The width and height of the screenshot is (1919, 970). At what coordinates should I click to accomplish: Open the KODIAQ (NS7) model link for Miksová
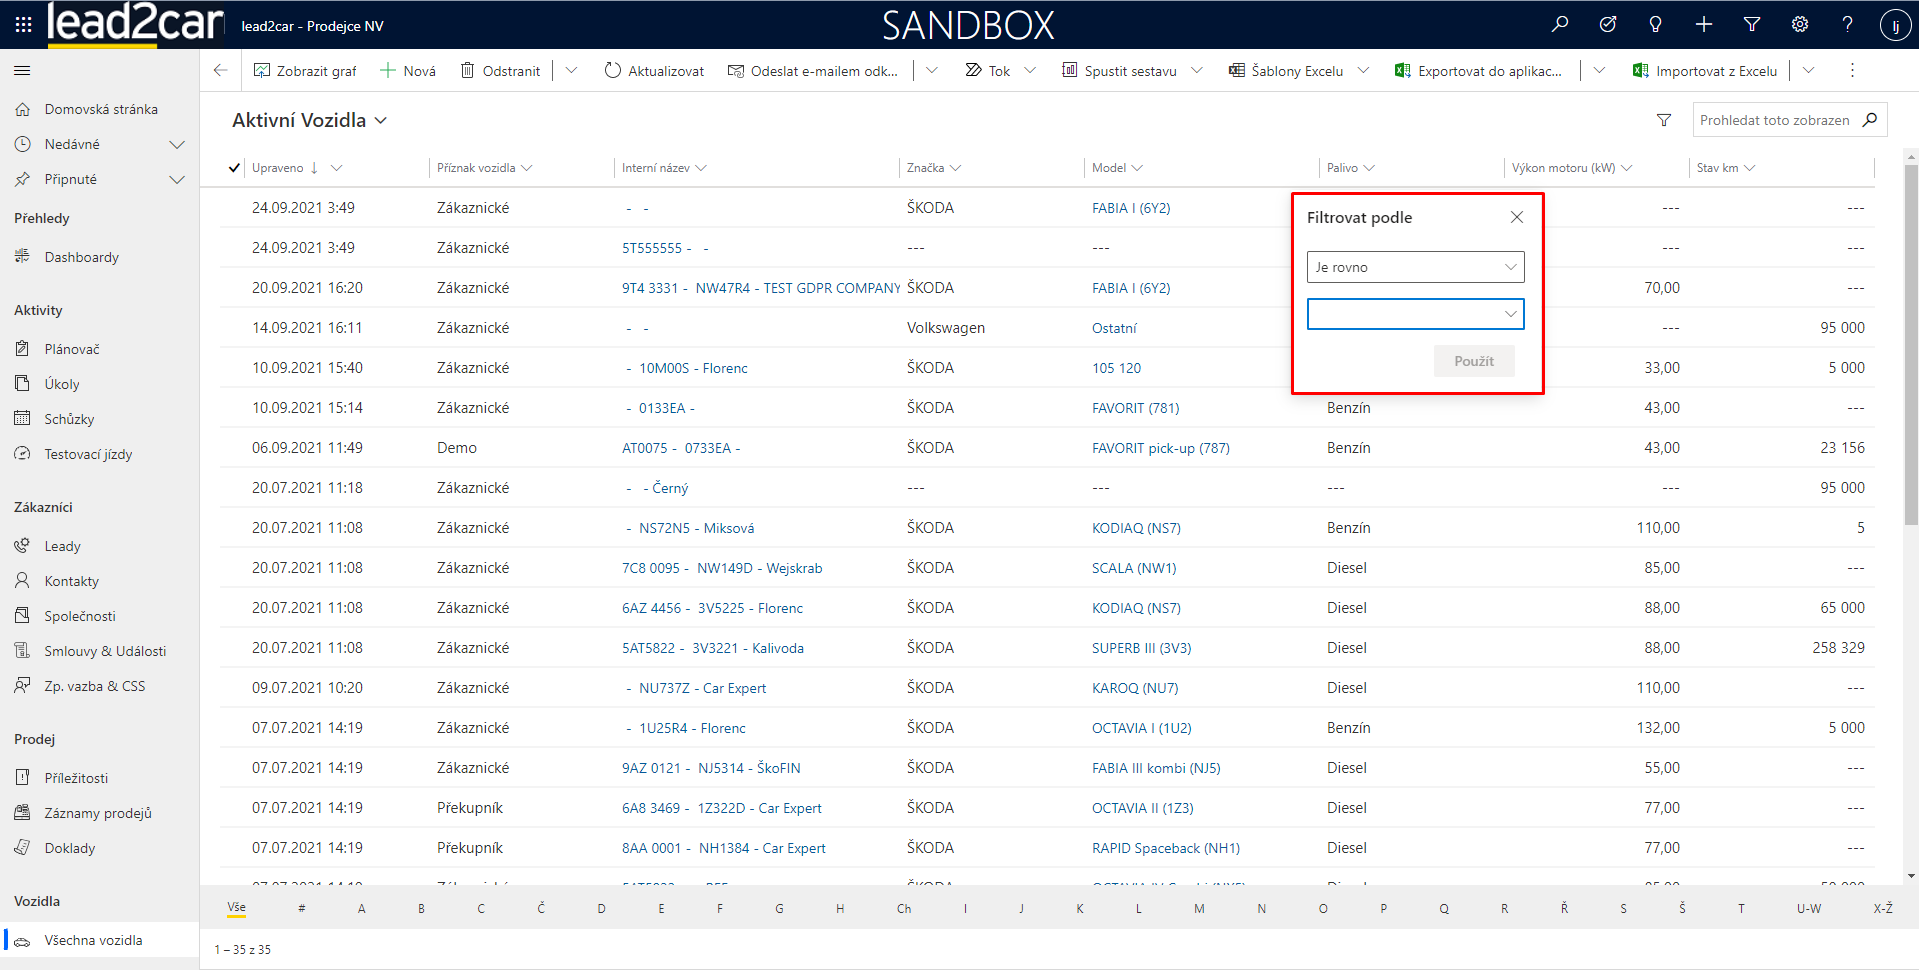click(x=1136, y=528)
